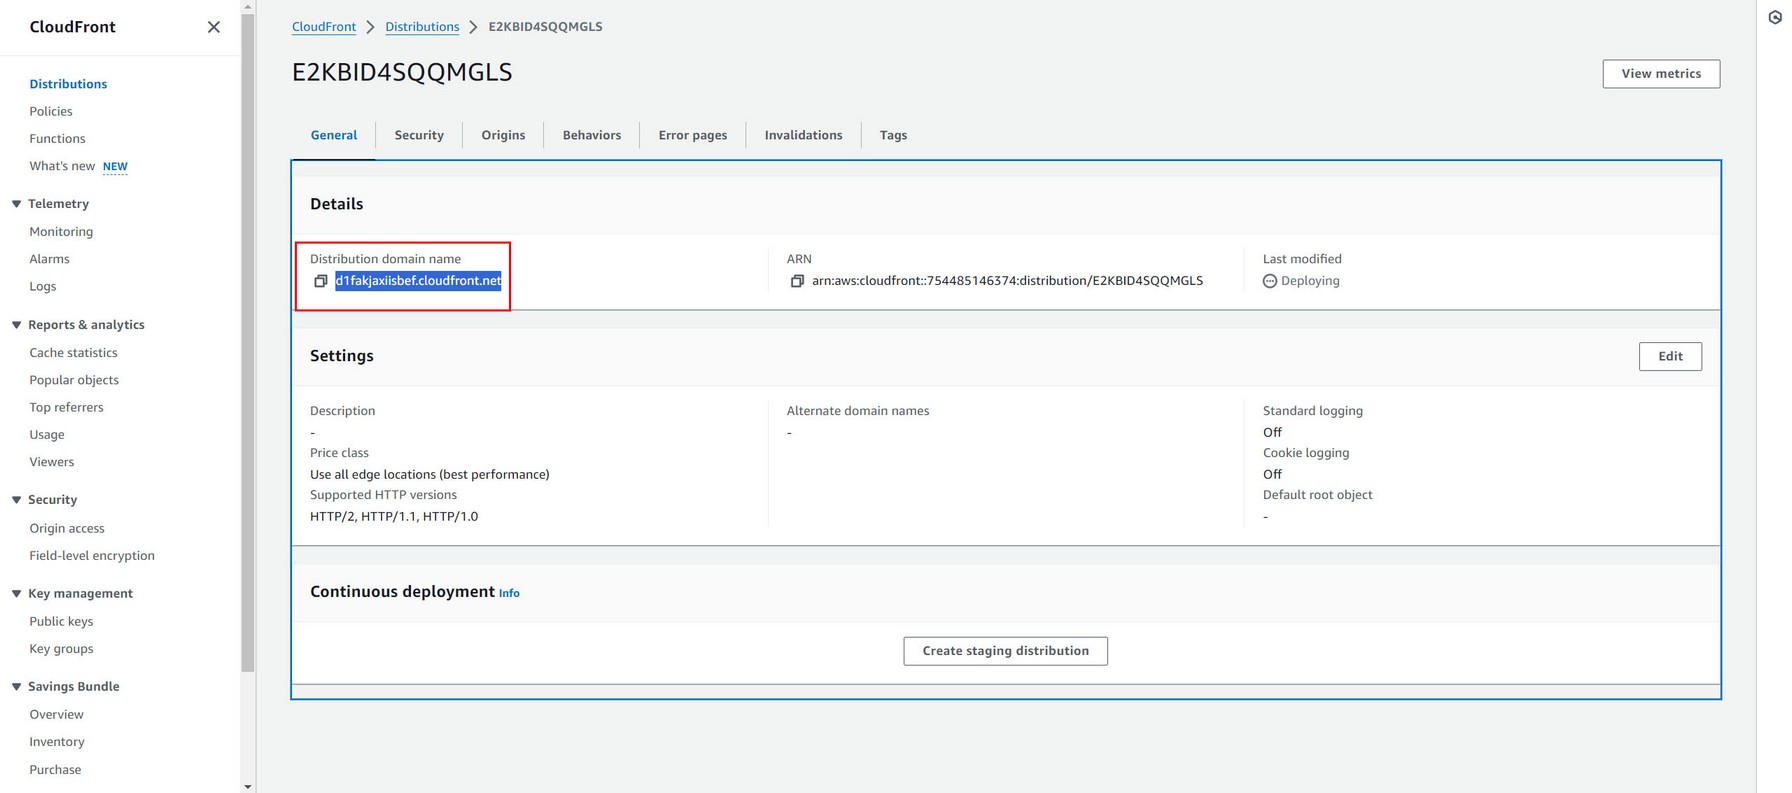1792x793 pixels.
Task: Go to the Invalidations tab
Action: tap(803, 135)
